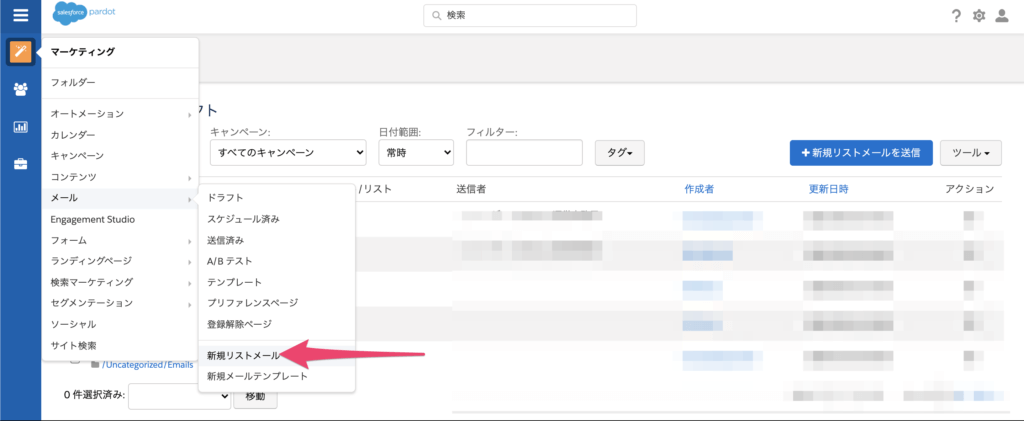Sort by 更新日時 column header
Screen dimensions: 1024x421
coord(828,189)
